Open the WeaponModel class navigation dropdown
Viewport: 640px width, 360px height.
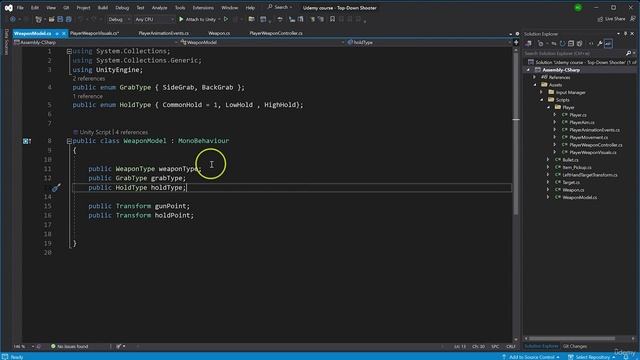click(x=262, y=42)
